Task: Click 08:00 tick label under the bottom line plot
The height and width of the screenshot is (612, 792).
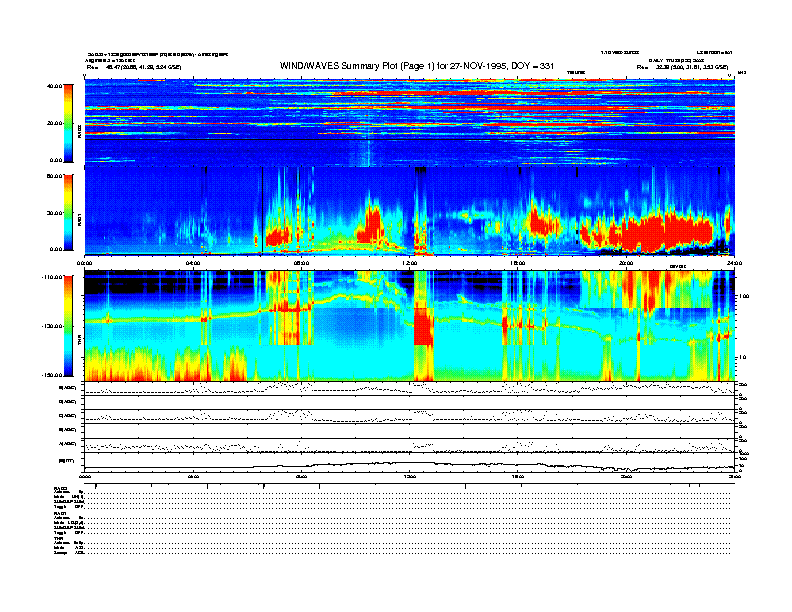Action: [x=302, y=476]
